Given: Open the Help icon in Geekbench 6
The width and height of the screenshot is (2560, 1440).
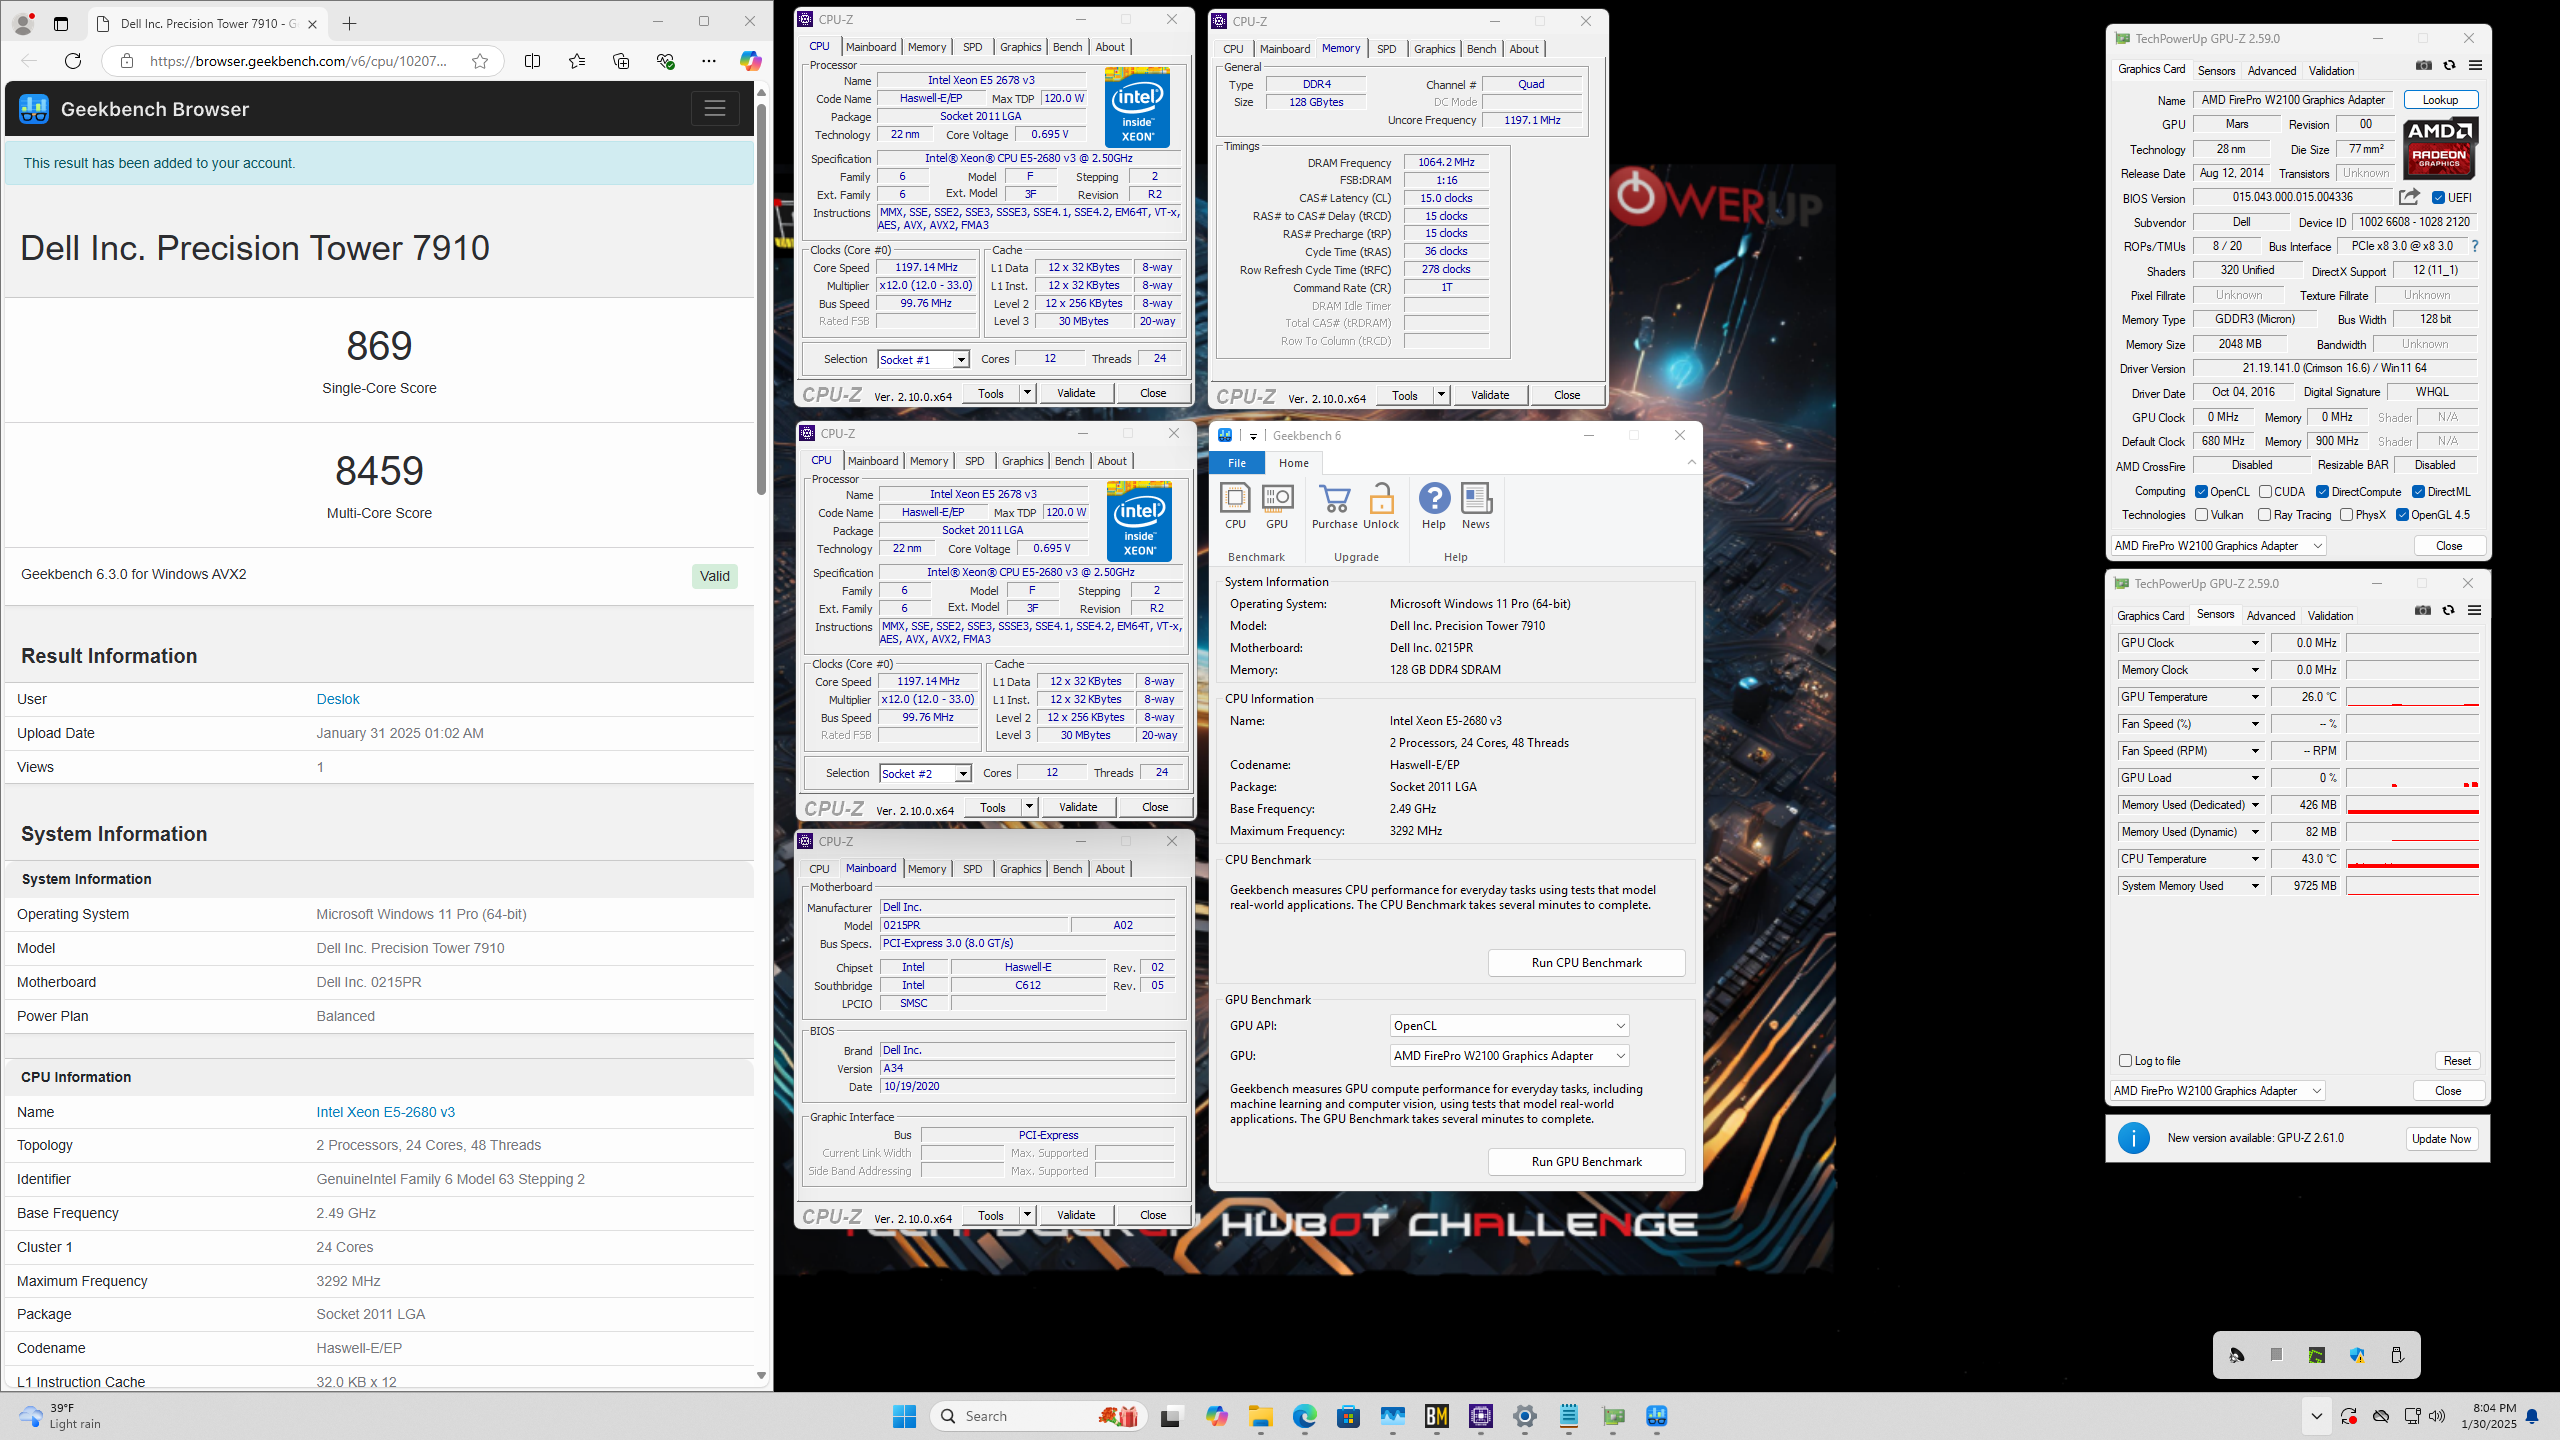Looking at the screenshot, I should click(1434, 506).
